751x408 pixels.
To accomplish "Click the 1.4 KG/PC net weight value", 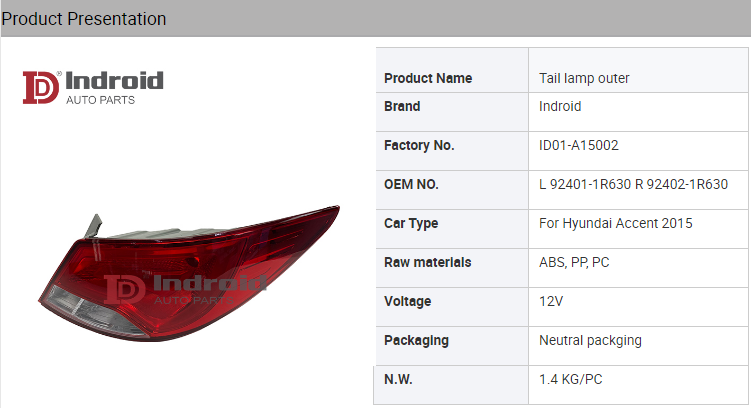I will tap(571, 380).
